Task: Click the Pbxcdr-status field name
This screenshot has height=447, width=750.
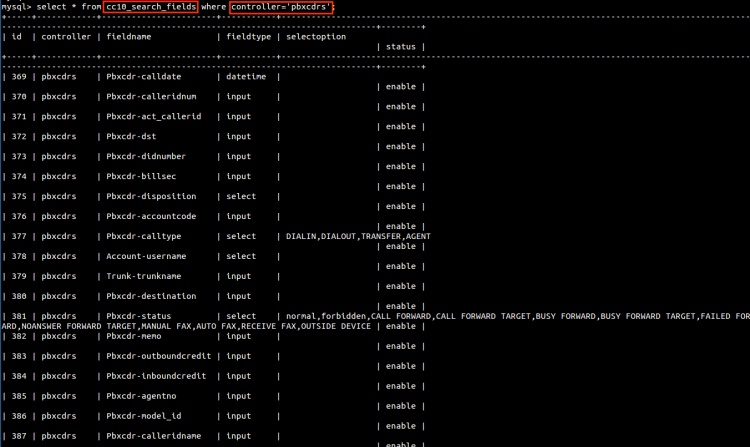Action: pyautogui.click(x=140, y=317)
